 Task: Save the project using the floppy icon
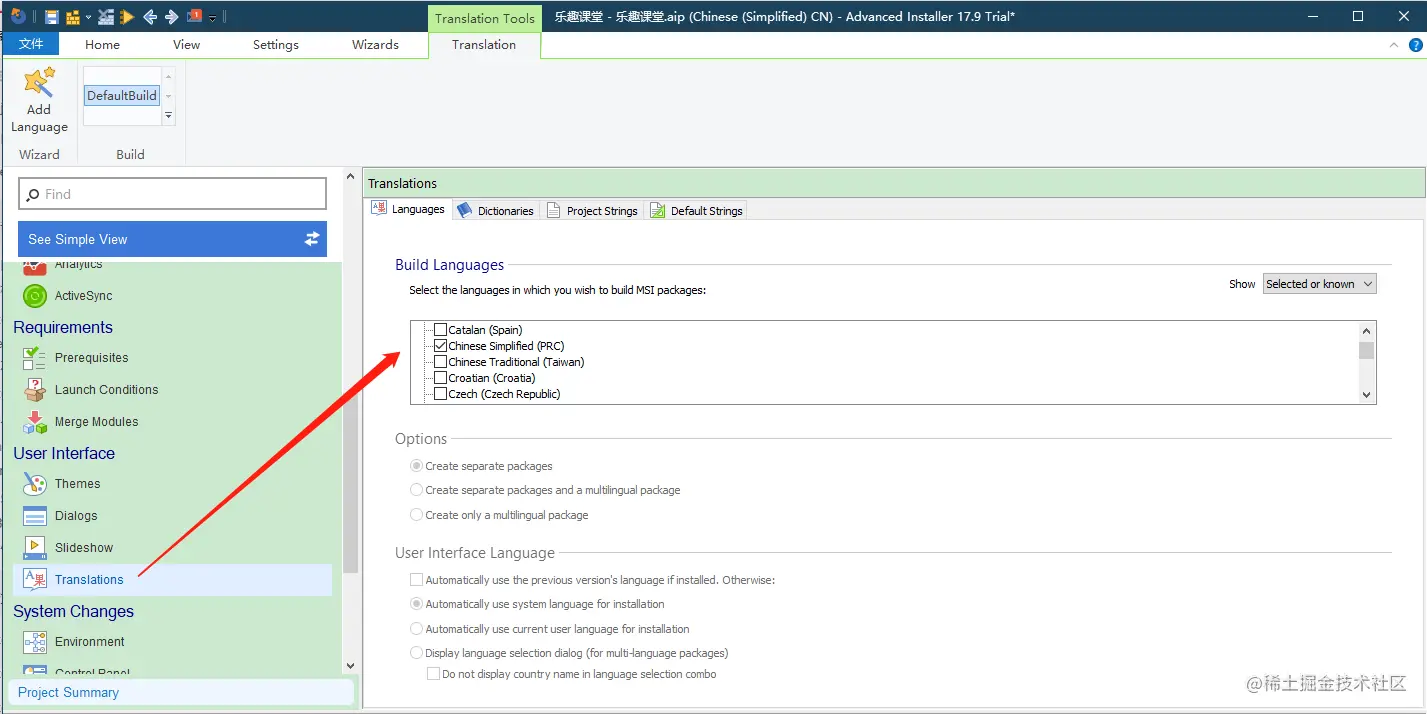pyautogui.click(x=51, y=17)
